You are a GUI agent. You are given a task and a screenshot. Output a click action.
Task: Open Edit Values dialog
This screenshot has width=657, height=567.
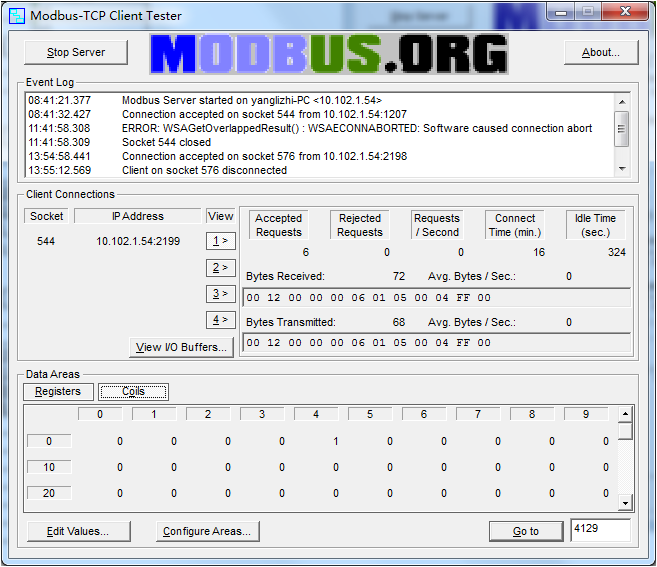click(x=78, y=531)
